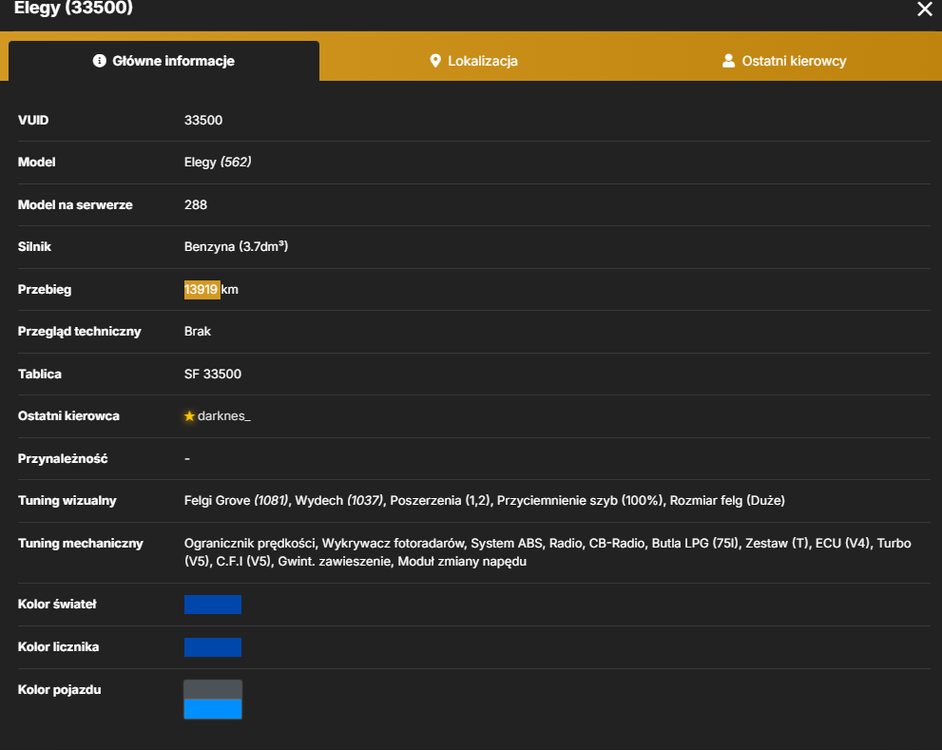Click the person icon on Ostatni kierowcy
The width and height of the screenshot is (942, 750).
[x=728, y=61]
